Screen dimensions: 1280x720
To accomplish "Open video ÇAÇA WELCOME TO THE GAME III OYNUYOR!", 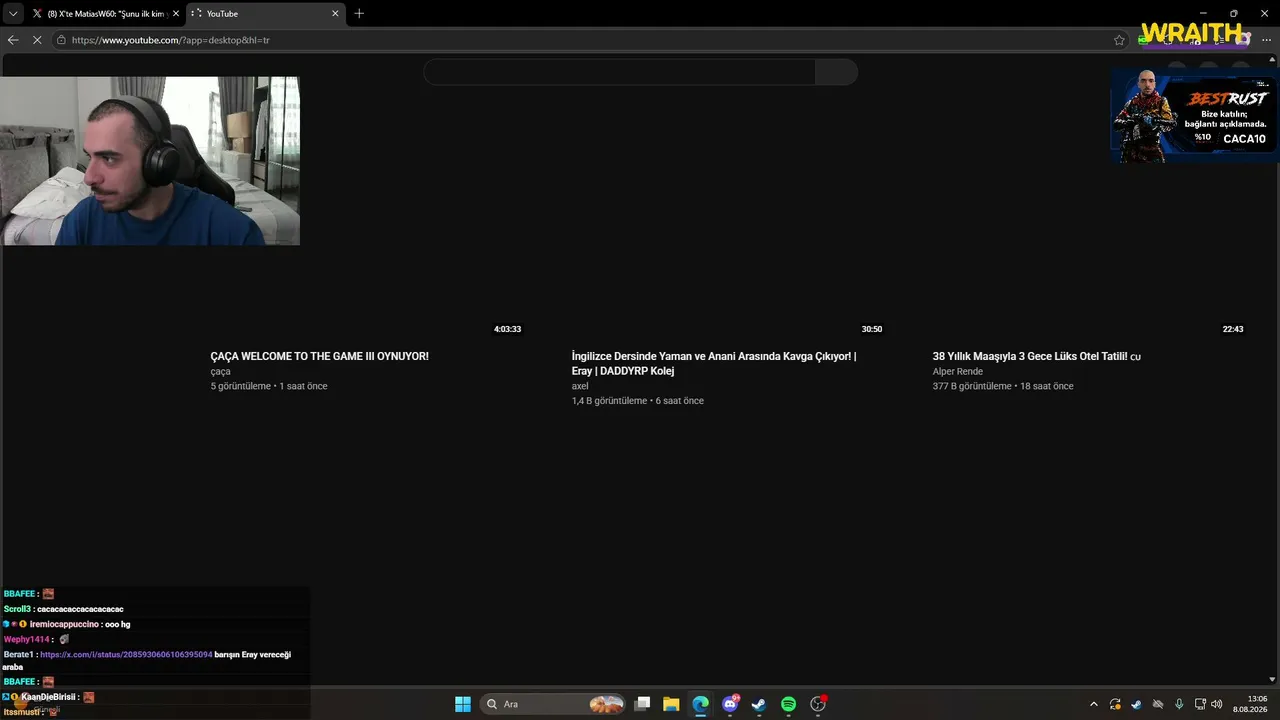I will point(319,356).
